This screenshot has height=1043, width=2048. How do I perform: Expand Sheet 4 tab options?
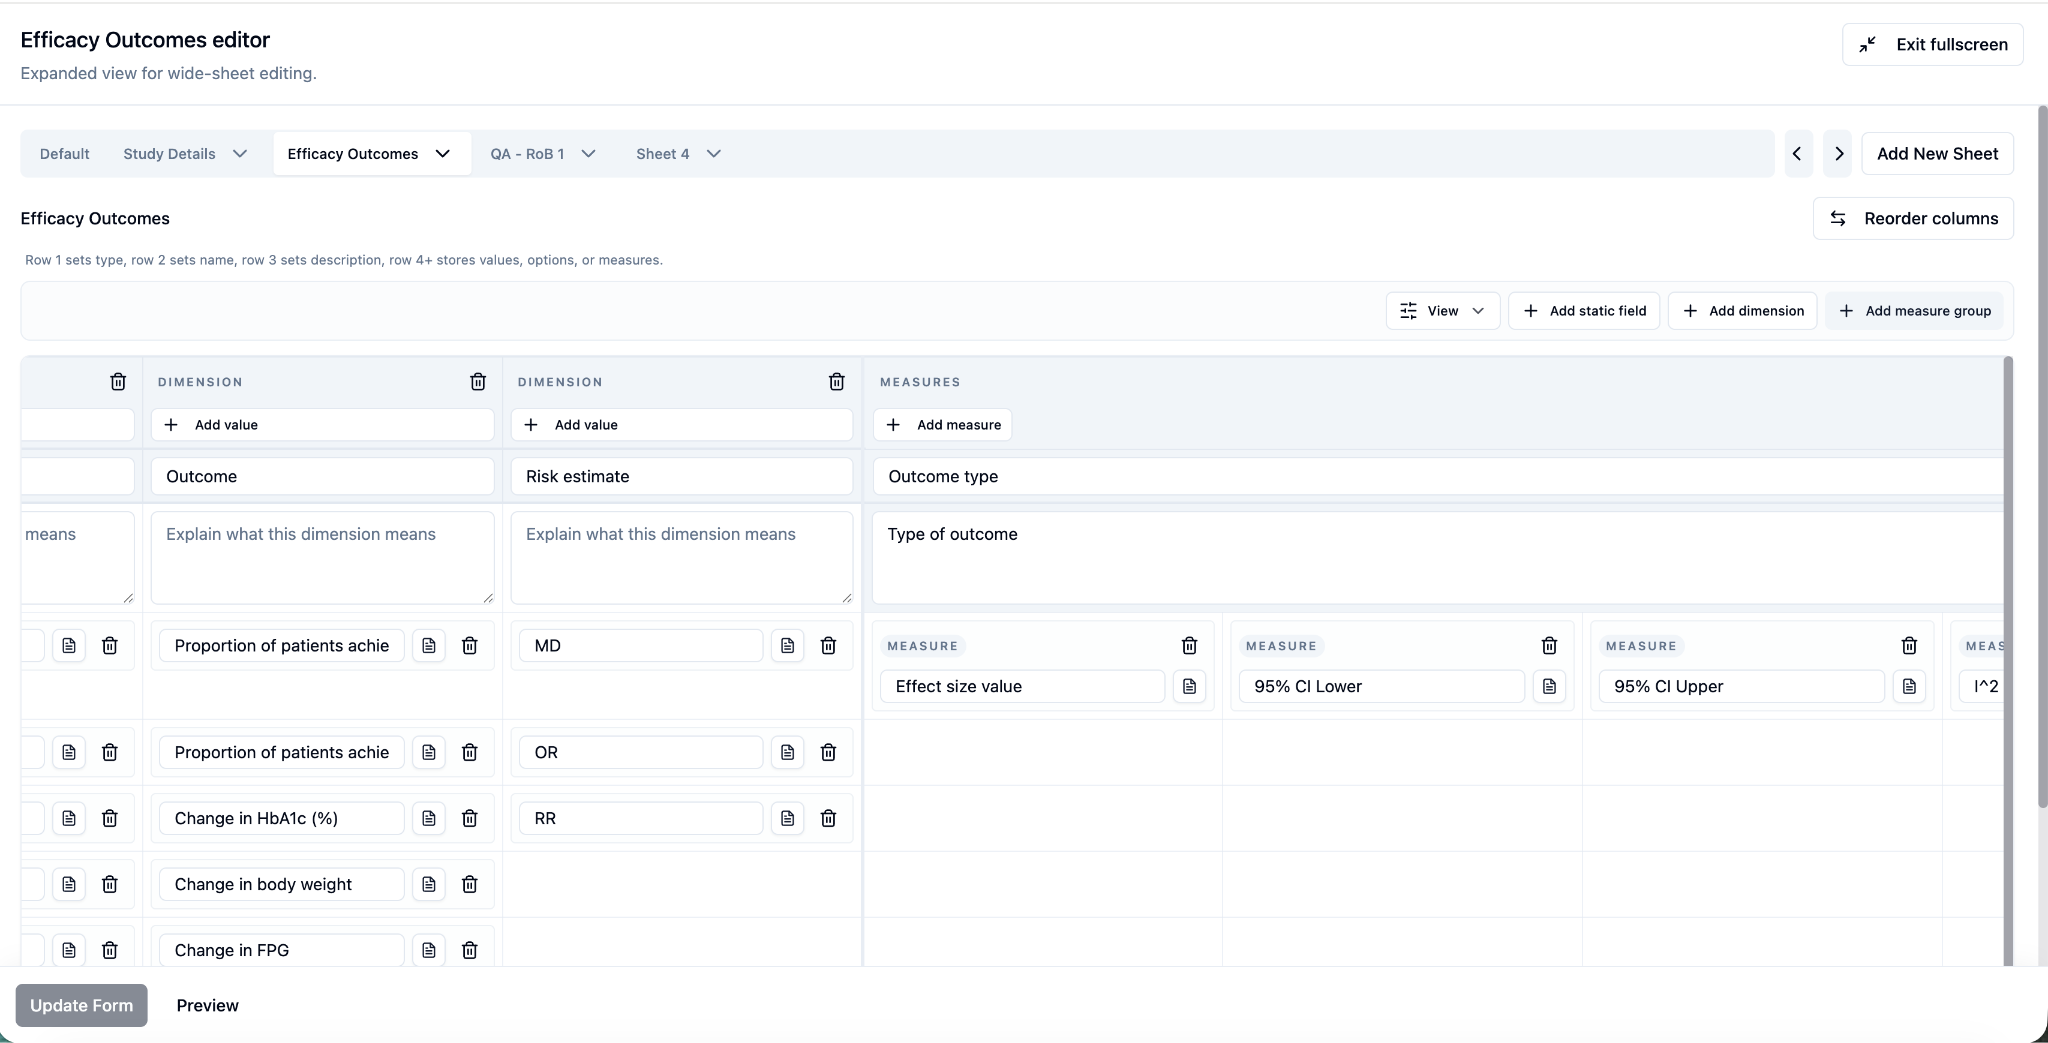coord(714,154)
